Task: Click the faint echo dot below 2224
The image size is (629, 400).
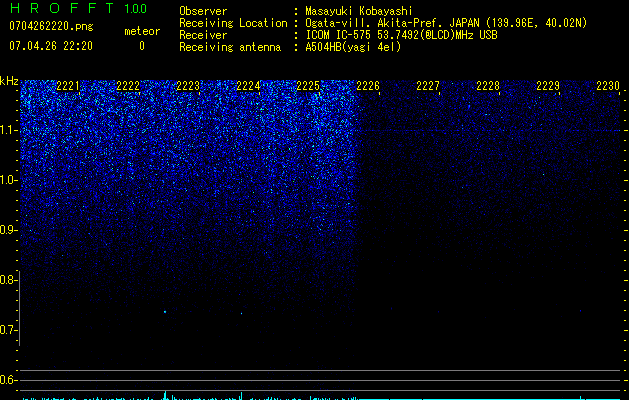Action: coord(241,313)
